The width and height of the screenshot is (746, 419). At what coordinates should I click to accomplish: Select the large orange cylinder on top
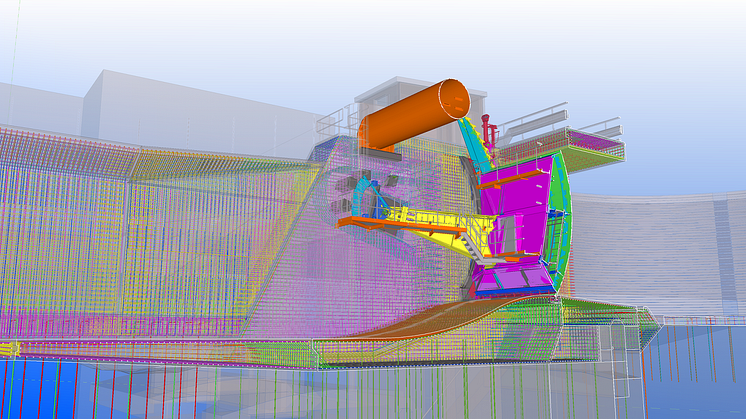(410, 115)
